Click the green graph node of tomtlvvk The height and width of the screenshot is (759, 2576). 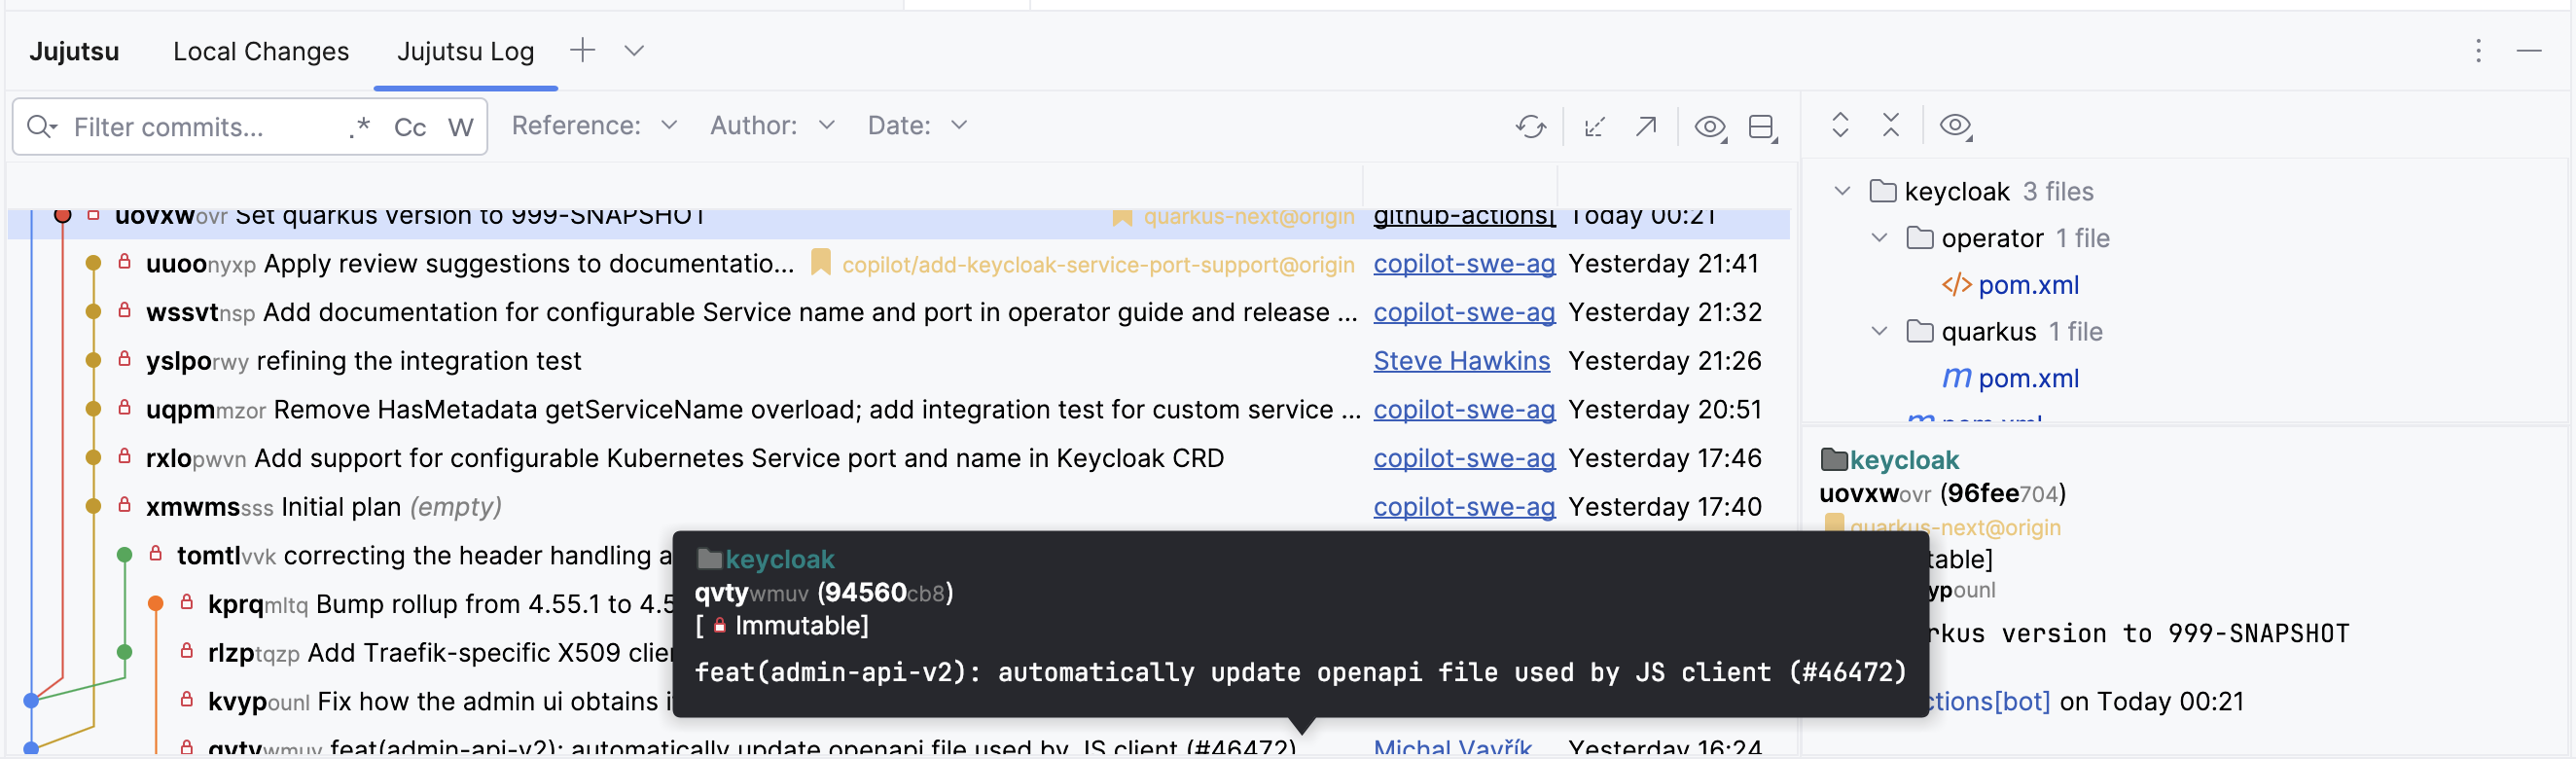coord(124,555)
